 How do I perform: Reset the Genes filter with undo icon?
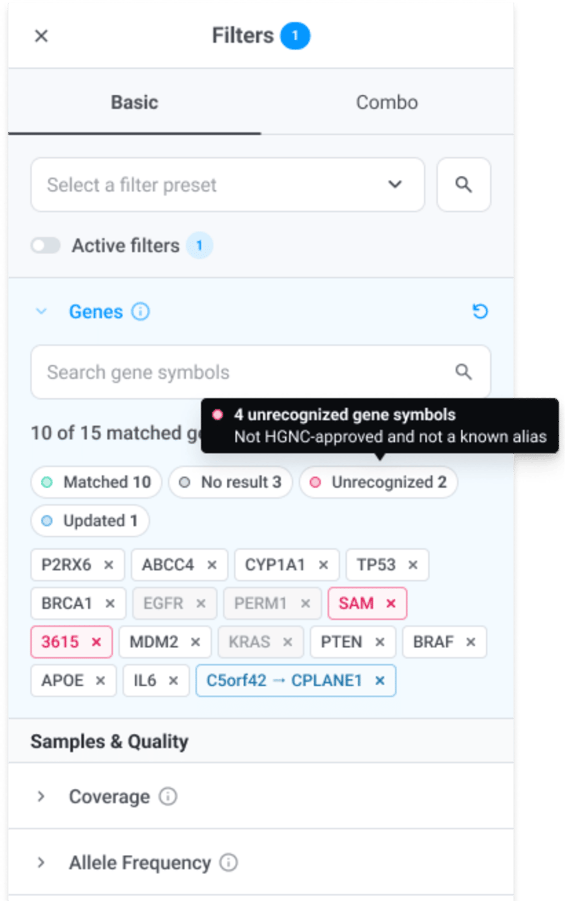480,311
